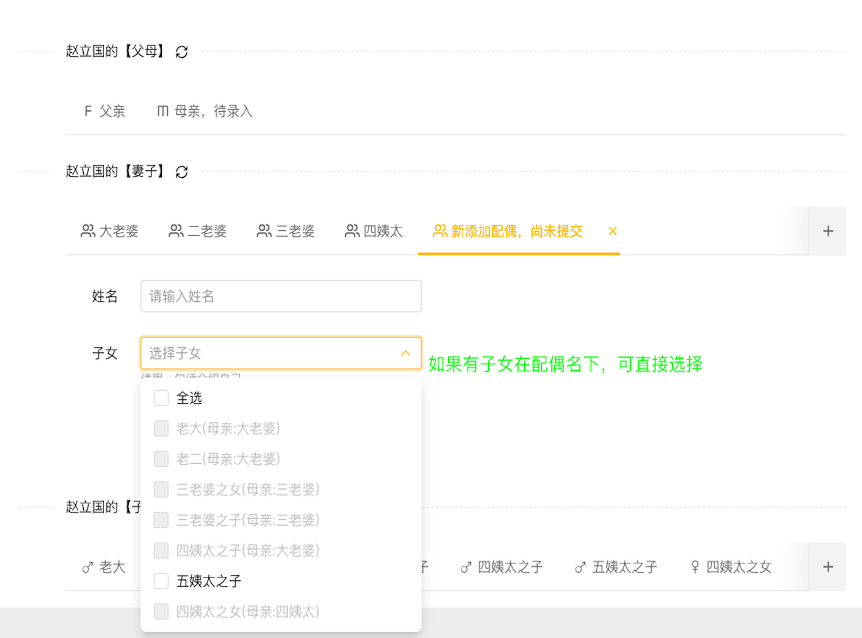Click the male icon beside 五姨太之子 tab
Image resolution: width=862 pixels, height=638 pixels.
pyautogui.click(x=580, y=568)
